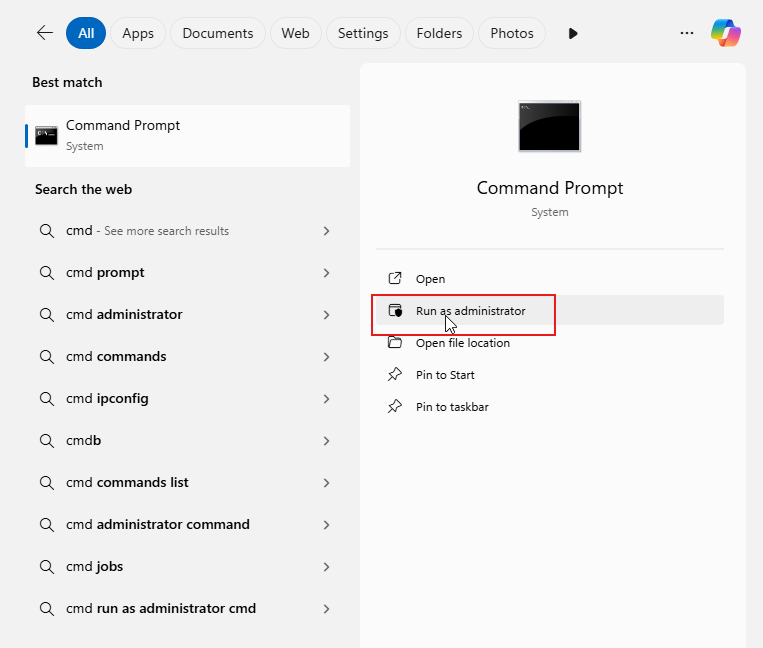Open the Copilot icon
Screen dimensions: 763x648
726,33
